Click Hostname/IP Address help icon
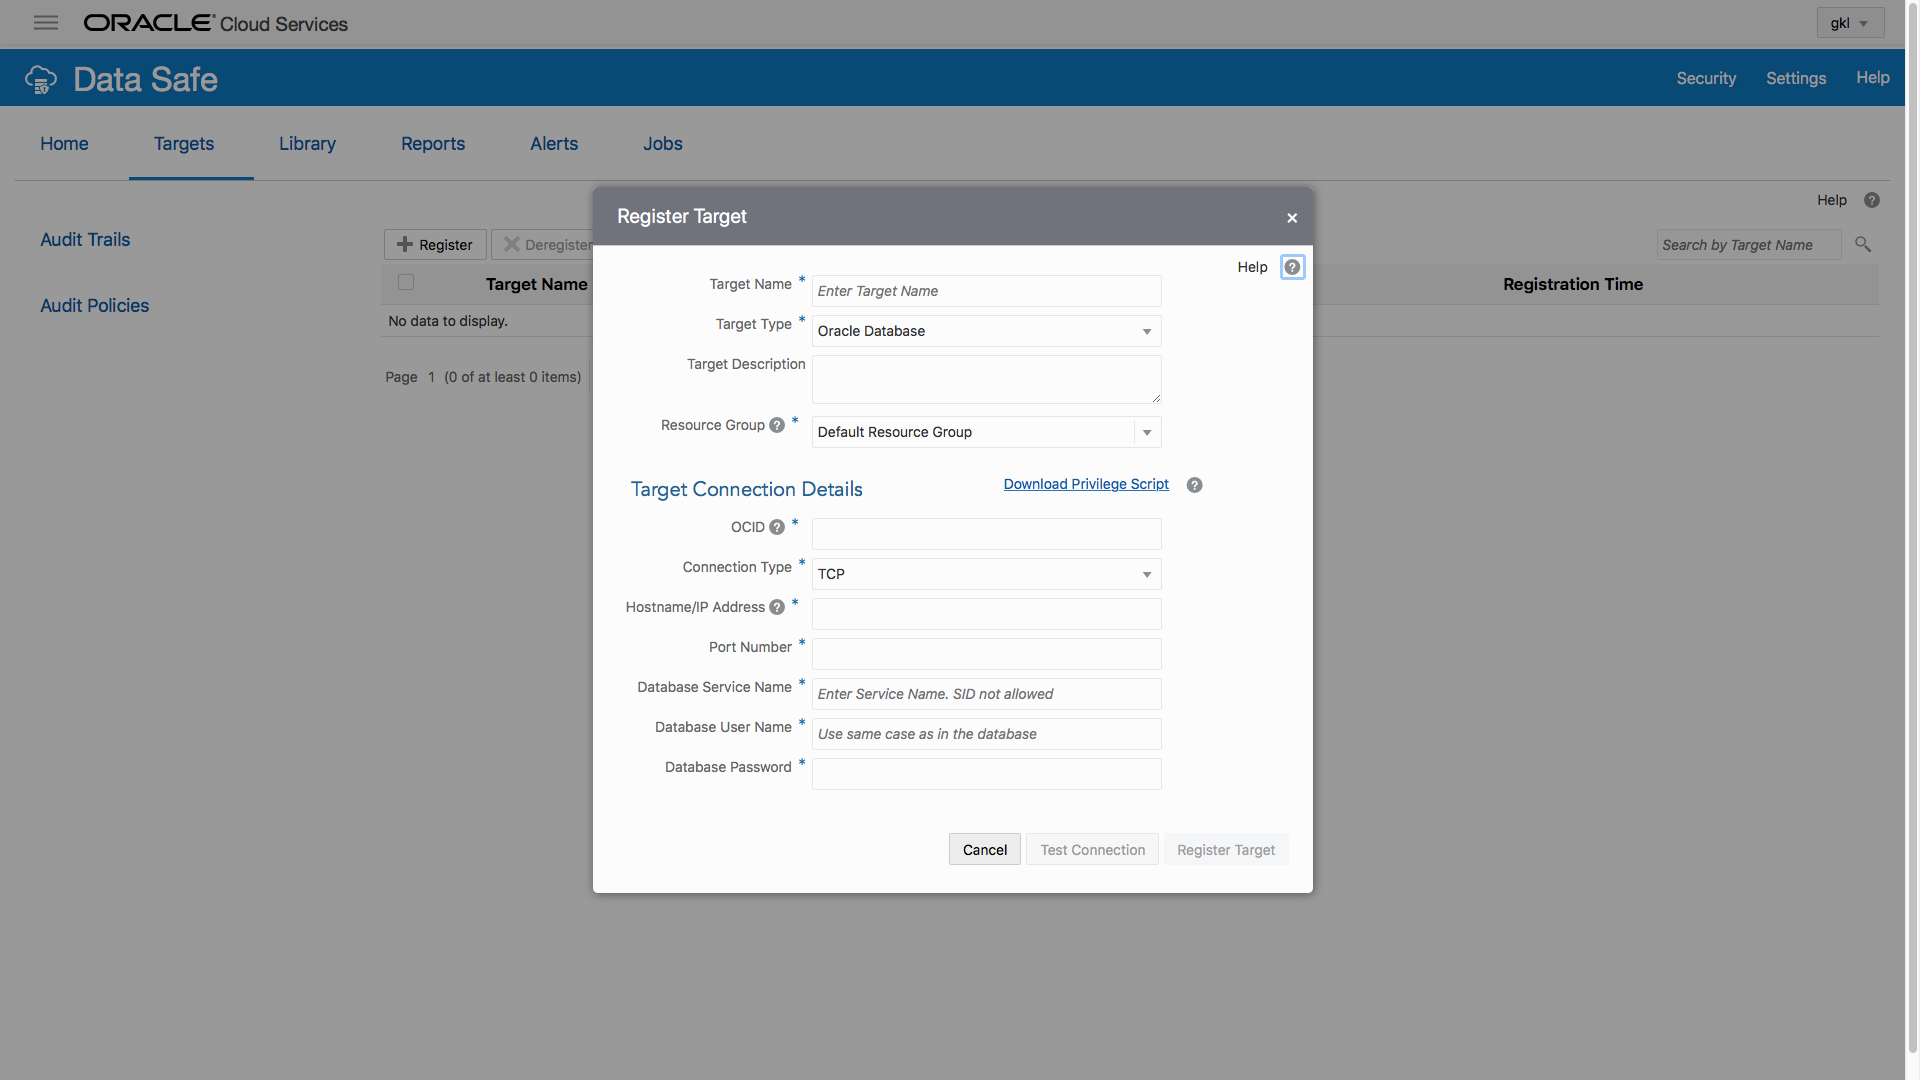Viewport: 1920px width, 1080px height. pyautogui.click(x=777, y=608)
